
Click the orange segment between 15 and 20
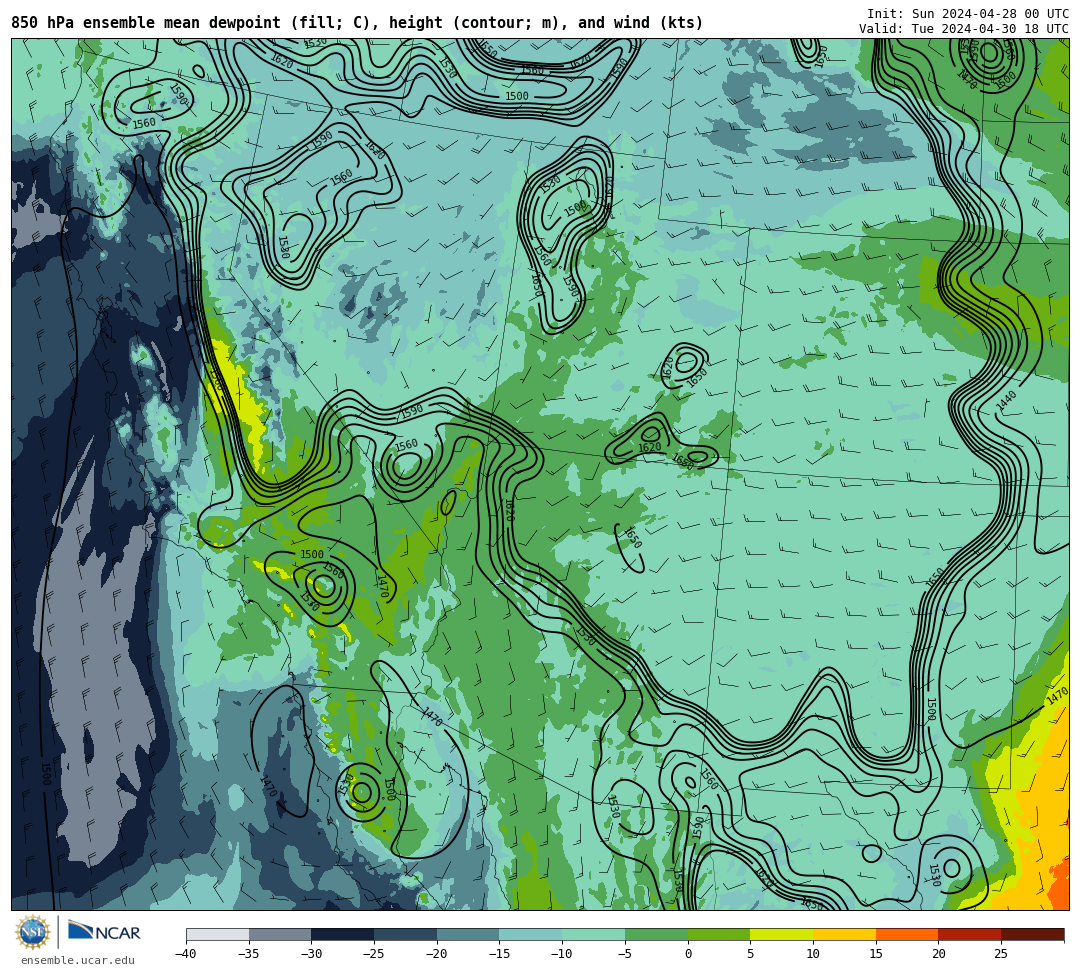coord(907,934)
